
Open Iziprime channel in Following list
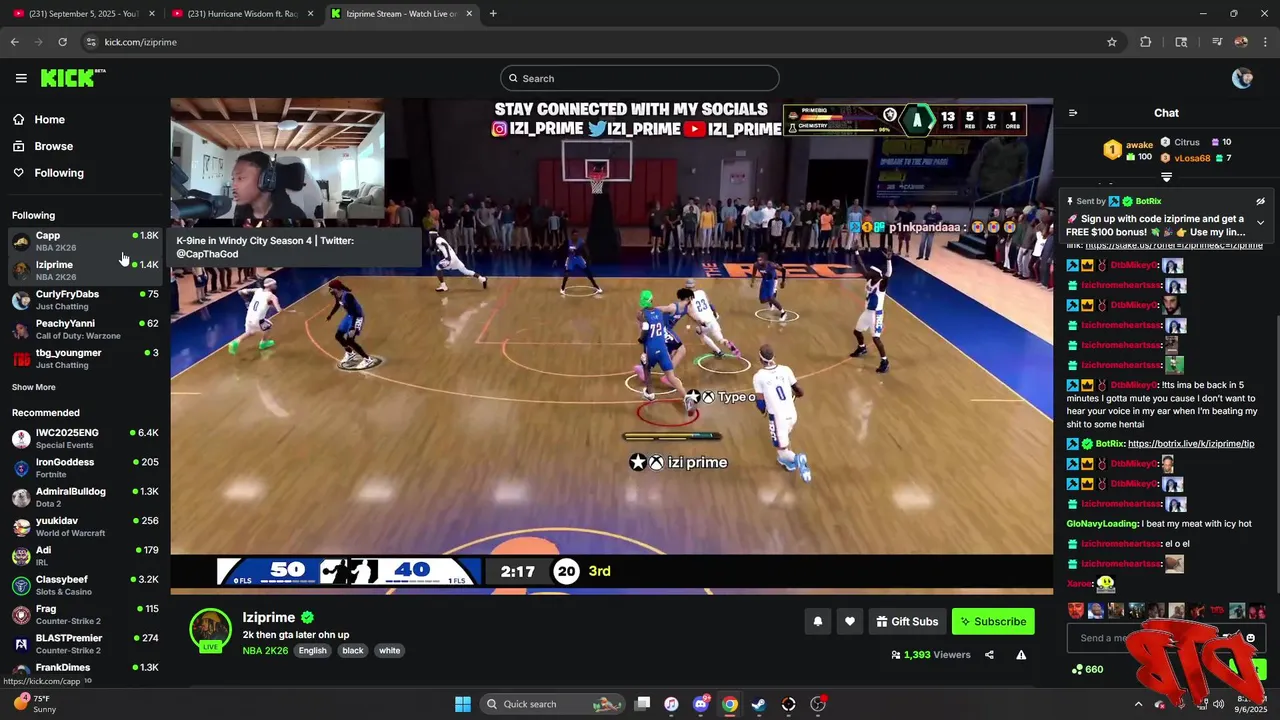tap(85, 270)
